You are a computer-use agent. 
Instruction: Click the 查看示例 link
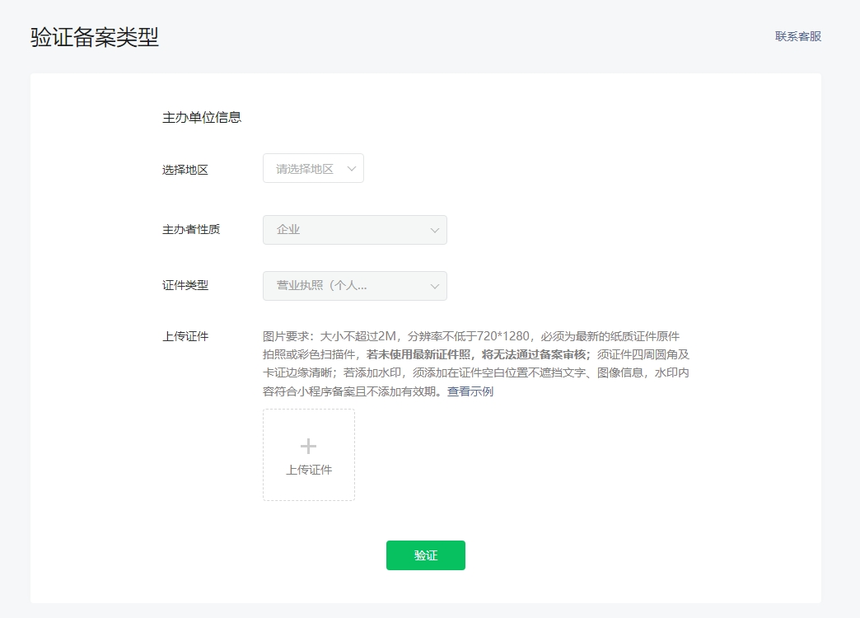(470, 391)
